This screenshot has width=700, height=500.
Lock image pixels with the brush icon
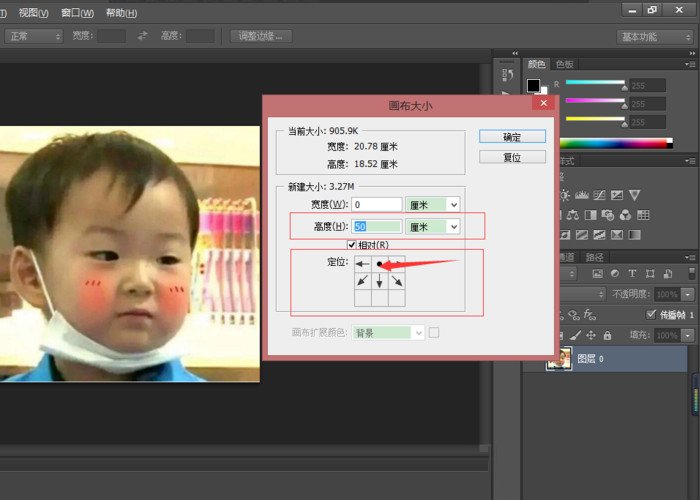click(x=575, y=335)
